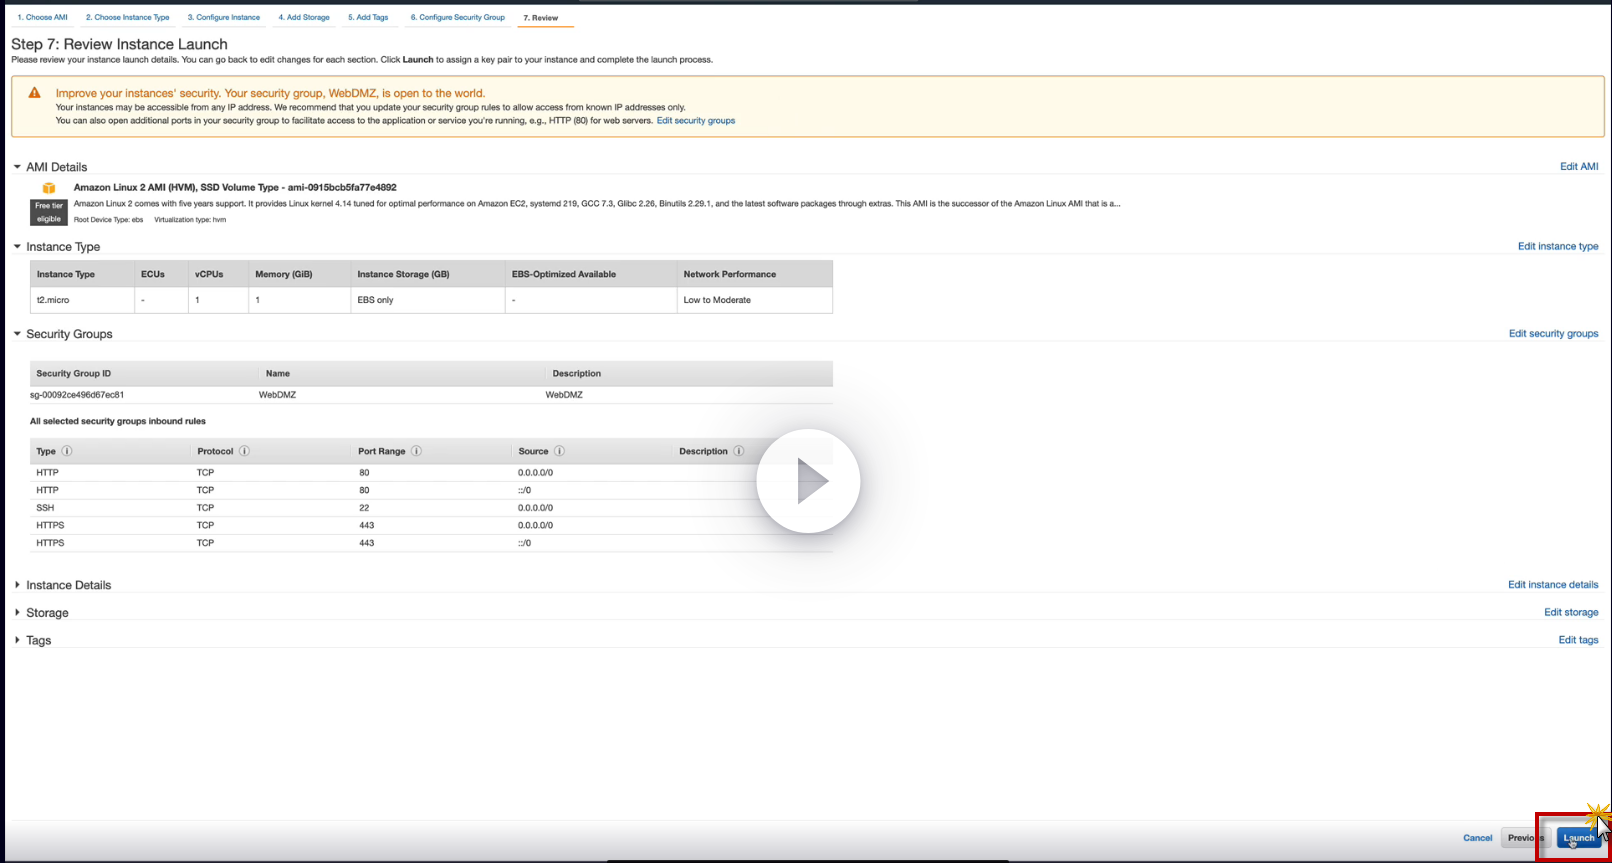
Task: Collapse the Security Groups section
Action: [x=17, y=334]
